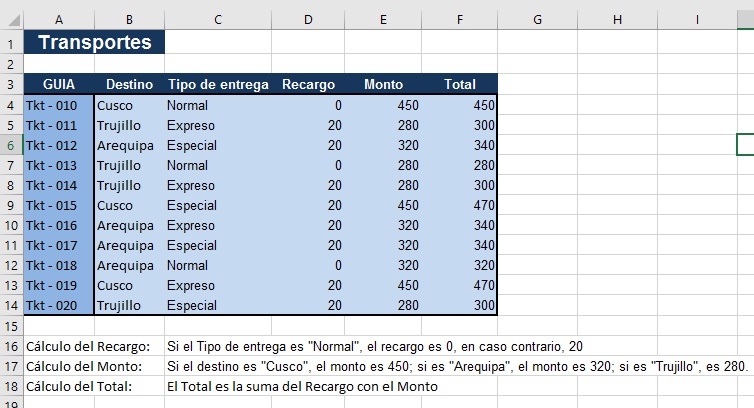Click Destino cell for Tkt - 012

point(130,145)
